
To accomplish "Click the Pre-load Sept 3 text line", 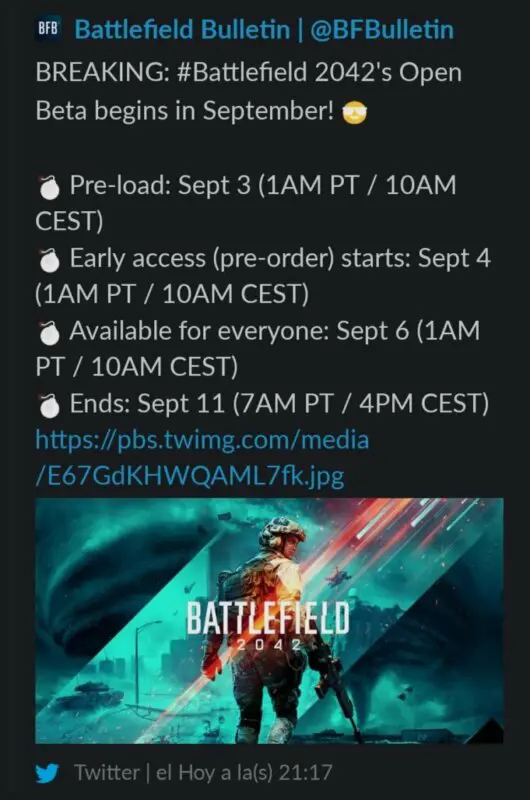I will pyautogui.click(x=246, y=203).
